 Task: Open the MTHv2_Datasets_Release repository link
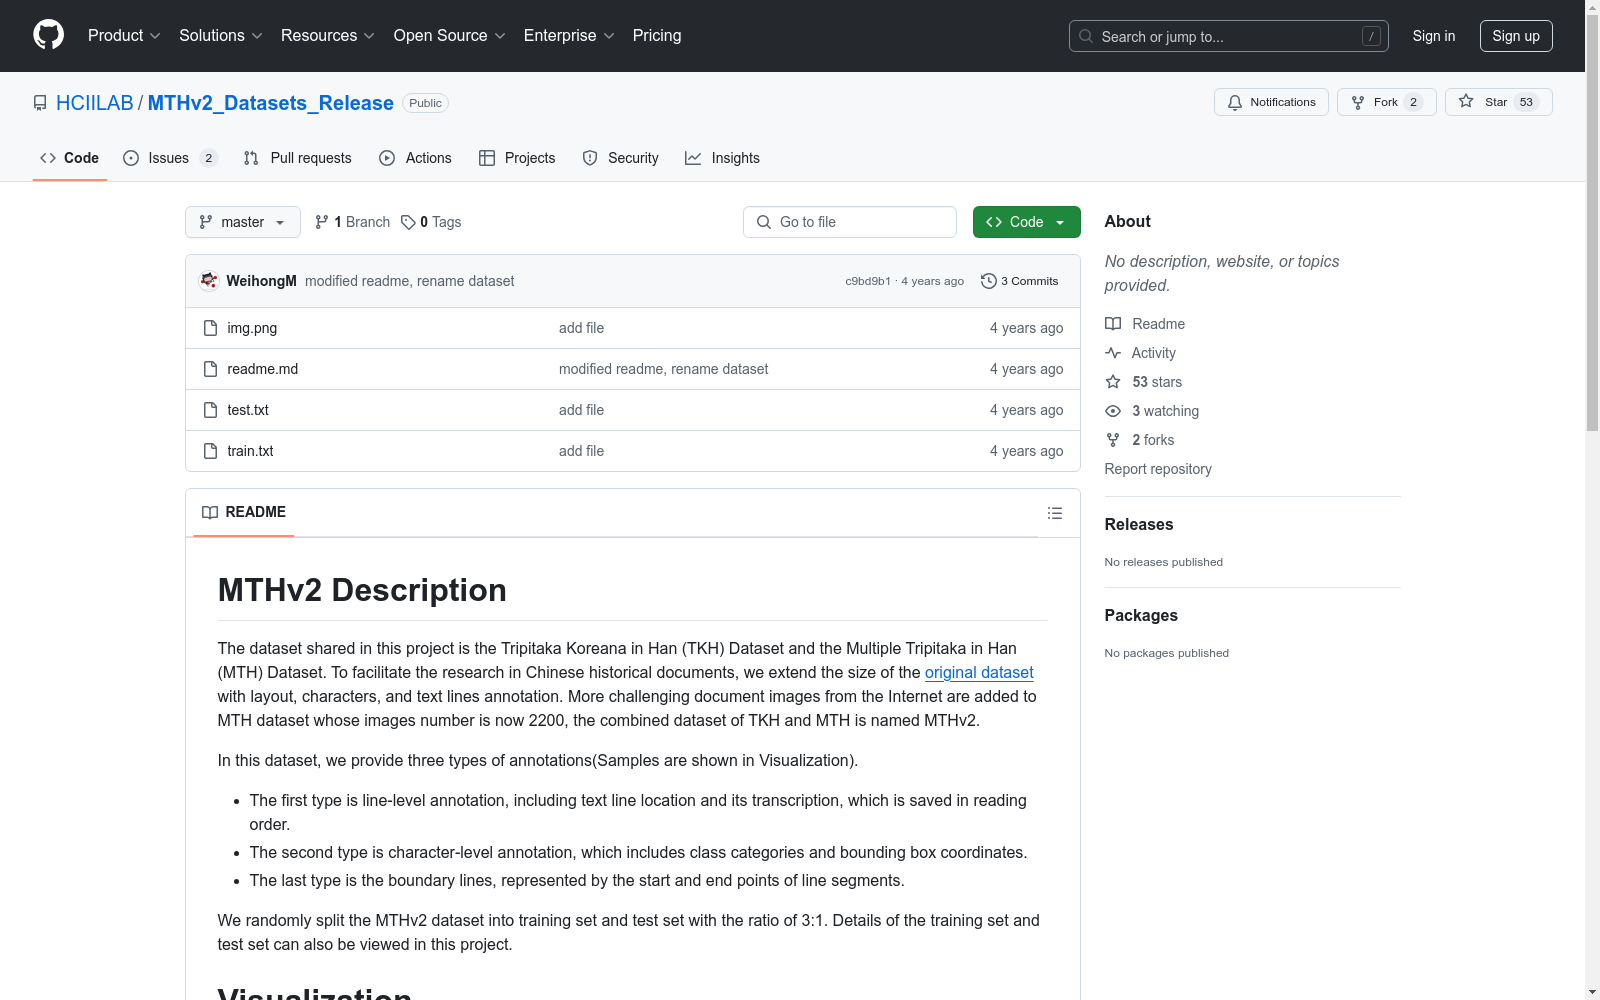(x=271, y=103)
